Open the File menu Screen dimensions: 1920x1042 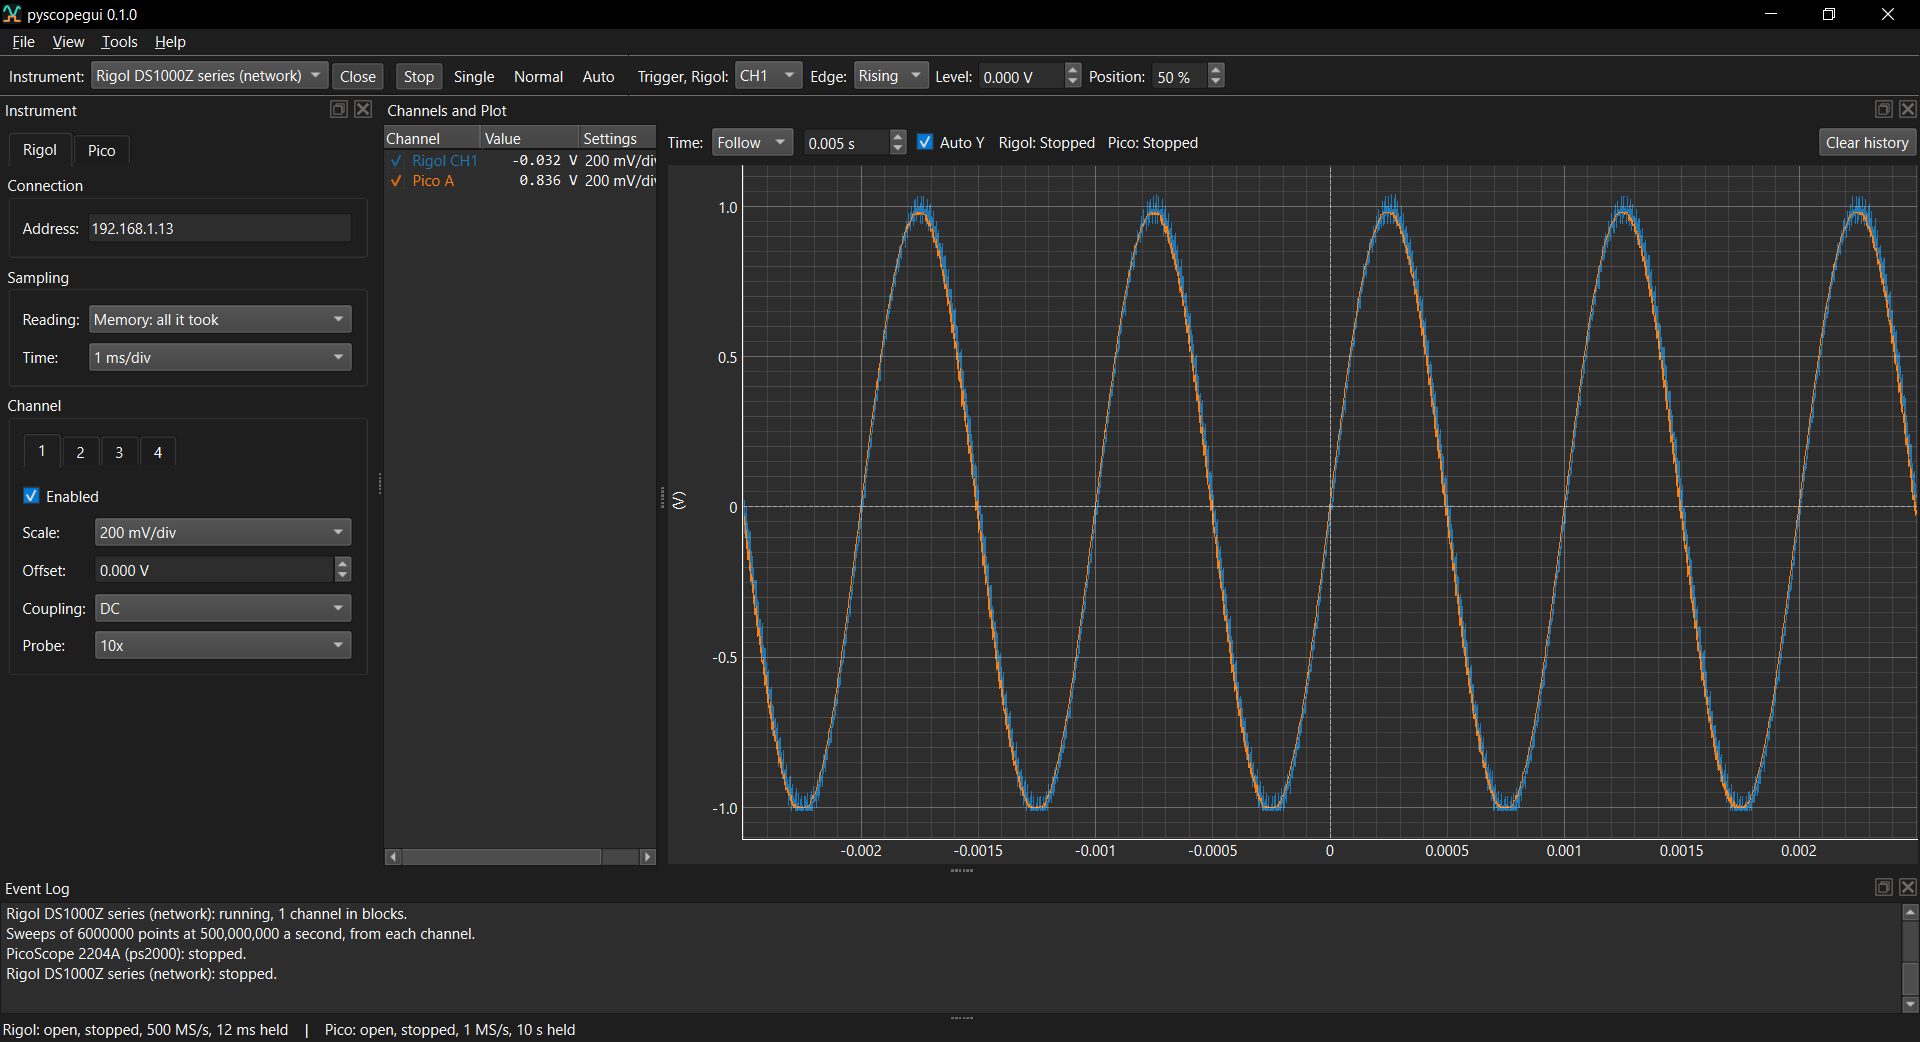(x=23, y=42)
